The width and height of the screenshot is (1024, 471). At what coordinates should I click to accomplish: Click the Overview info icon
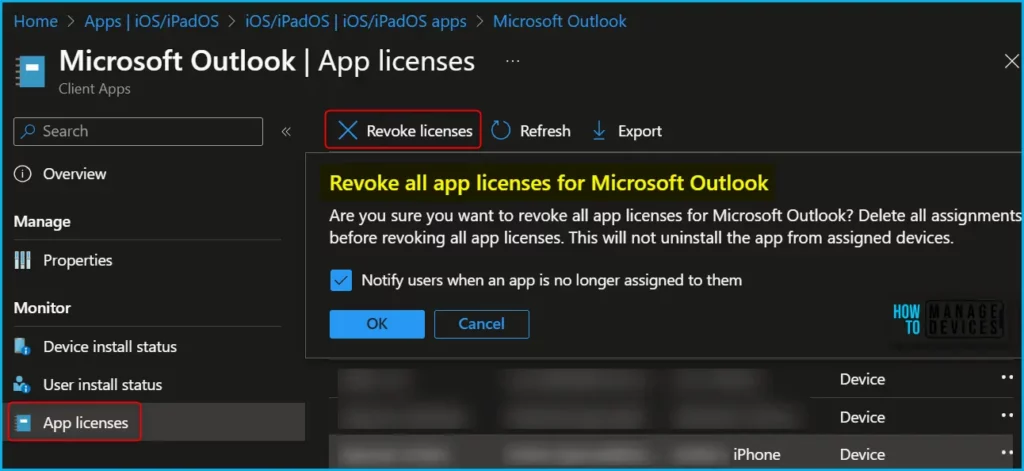(x=22, y=174)
